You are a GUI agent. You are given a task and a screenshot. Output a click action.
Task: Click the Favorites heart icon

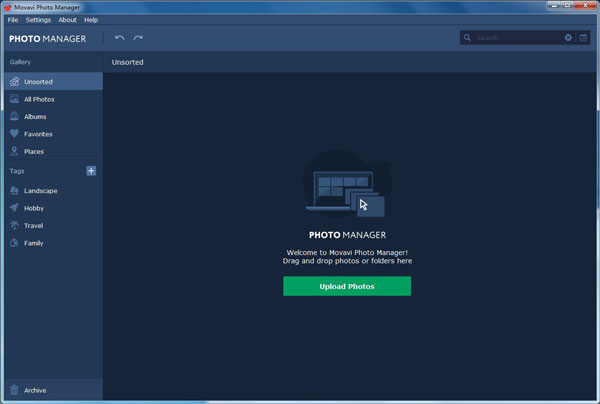click(14, 134)
